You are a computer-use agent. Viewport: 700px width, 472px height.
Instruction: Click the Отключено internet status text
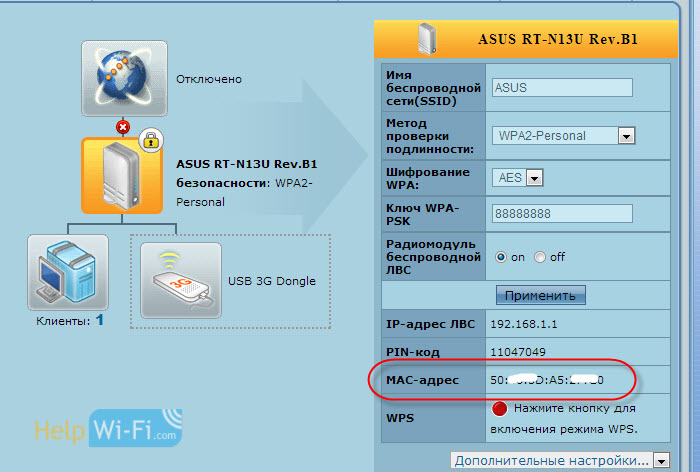click(x=209, y=79)
